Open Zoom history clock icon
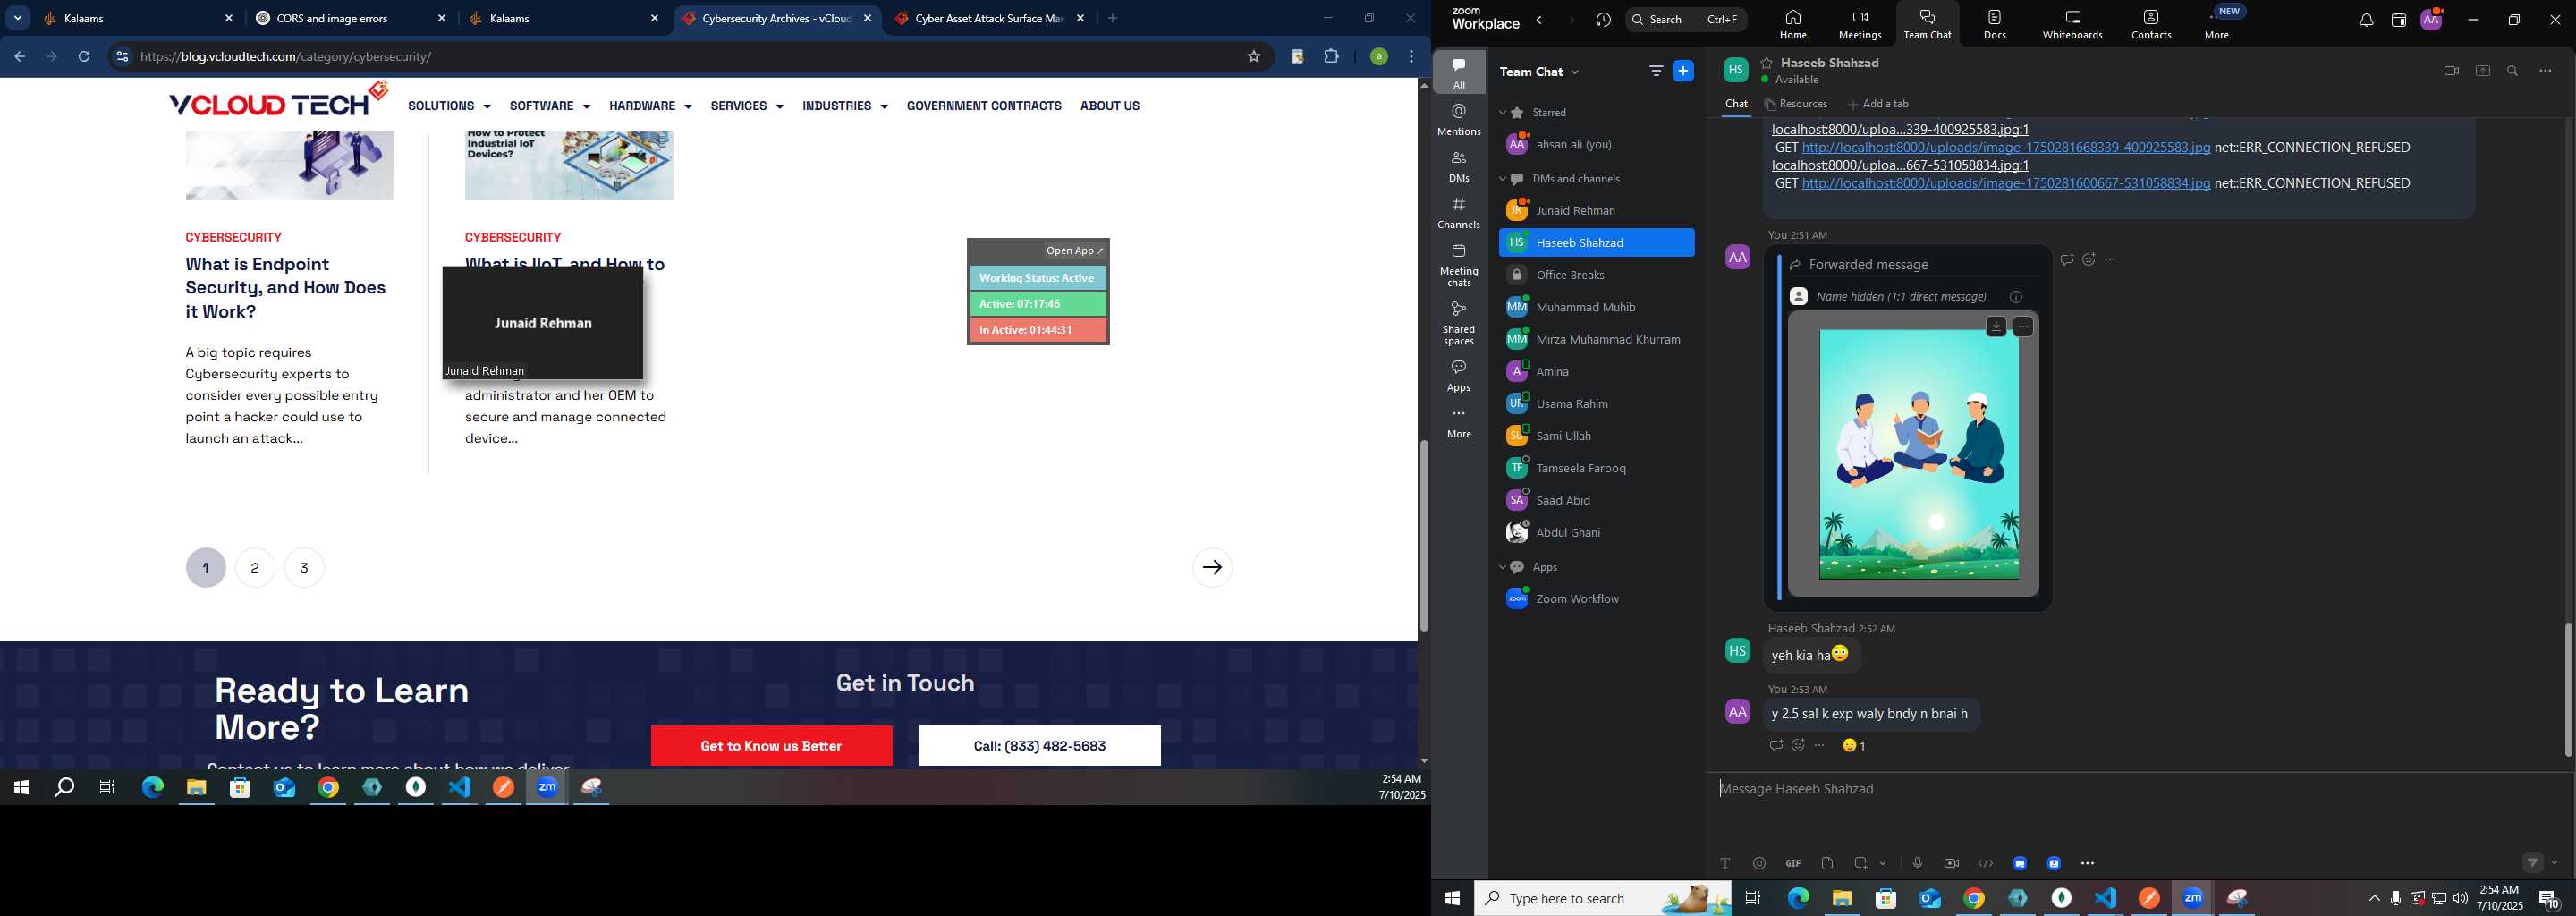This screenshot has height=916, width=2576. pyautogui.click(x=1604, y=20)
